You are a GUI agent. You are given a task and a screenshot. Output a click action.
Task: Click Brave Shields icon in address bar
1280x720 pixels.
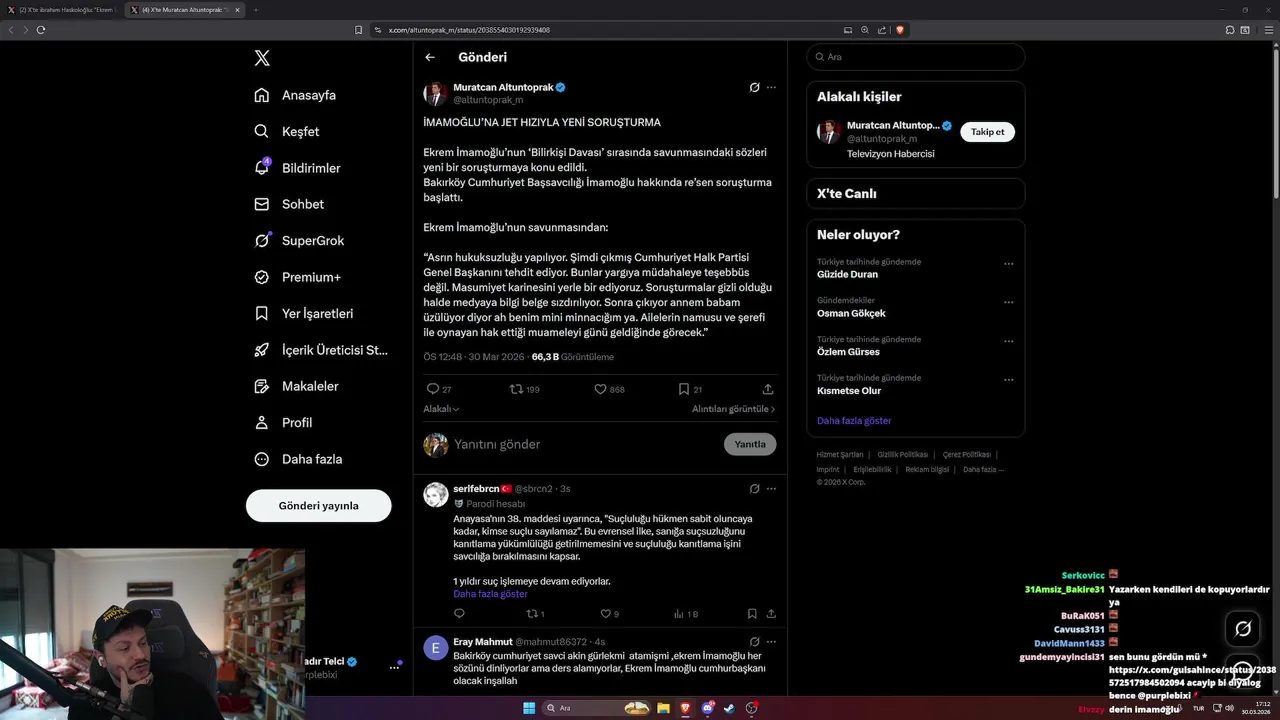pyautogui.click(x=900, y=30)
